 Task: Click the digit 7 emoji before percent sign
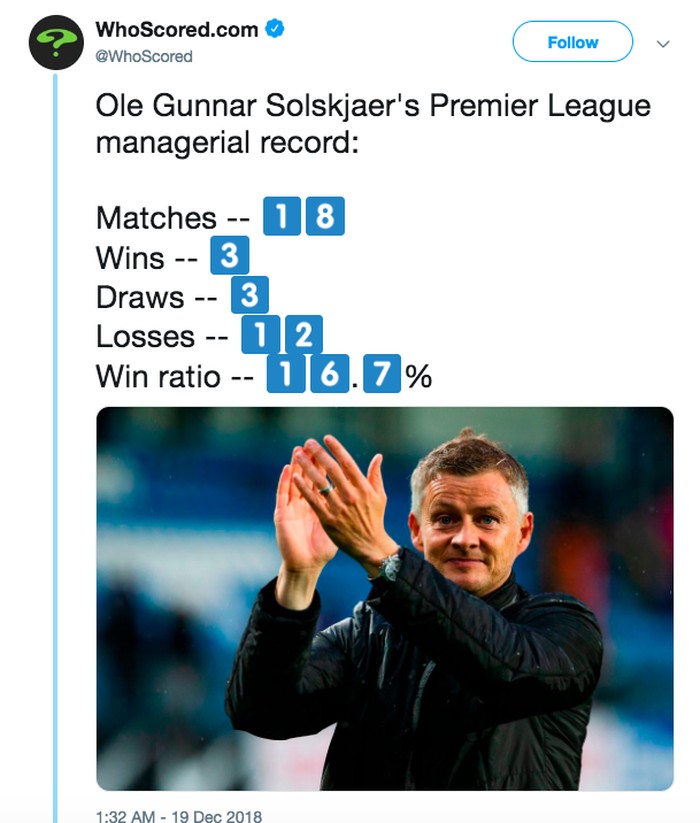point(382,377)
